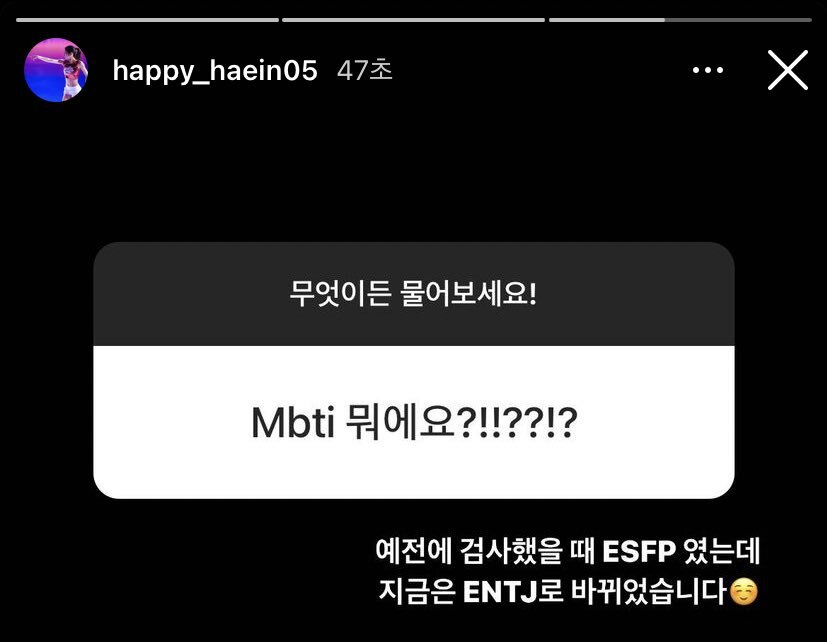Click filled part of third progress segment
This screenshot has width=827, height=642.
(x=607, y=20)
